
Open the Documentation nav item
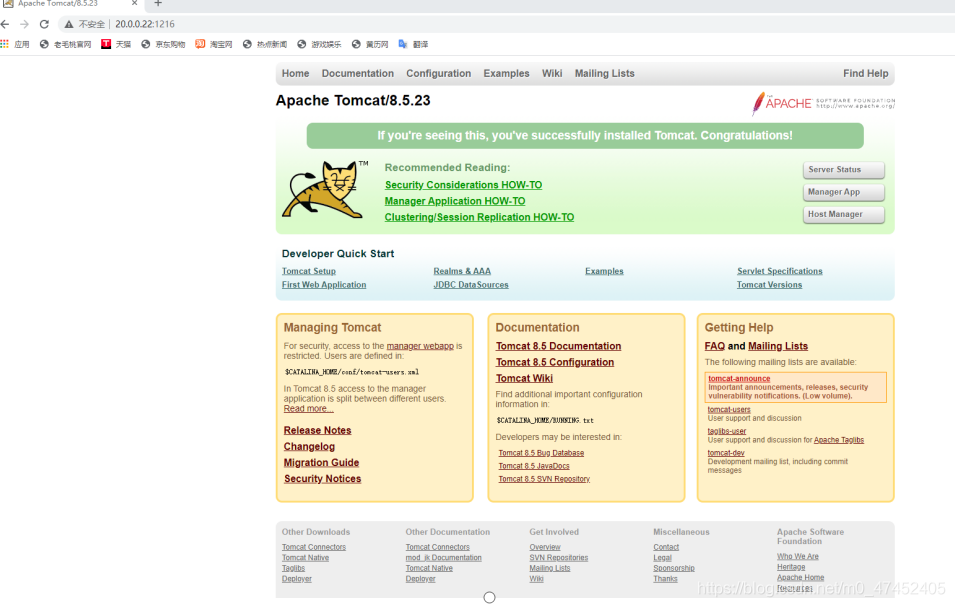point(358,73)
